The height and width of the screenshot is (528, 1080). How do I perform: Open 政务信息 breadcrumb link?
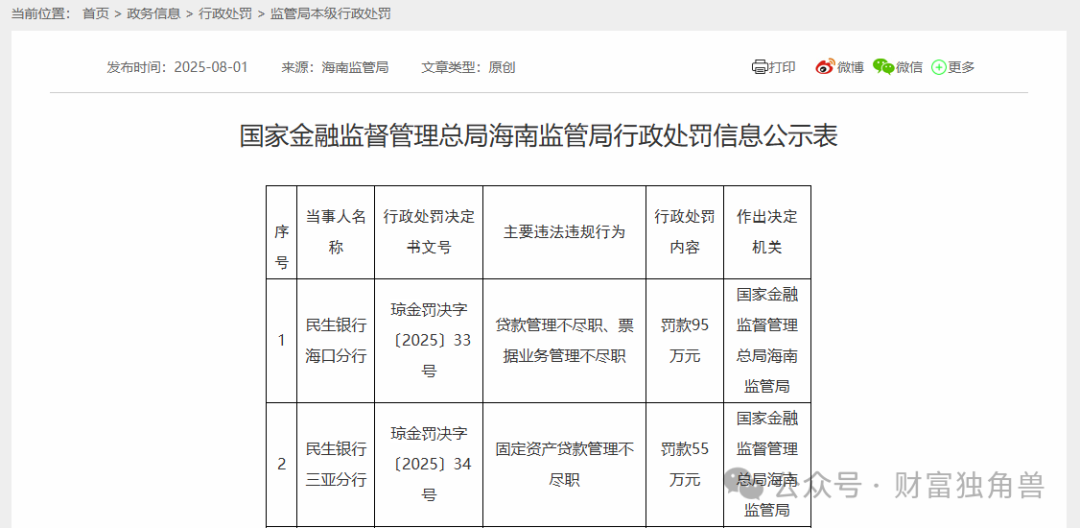click(154, 13)
